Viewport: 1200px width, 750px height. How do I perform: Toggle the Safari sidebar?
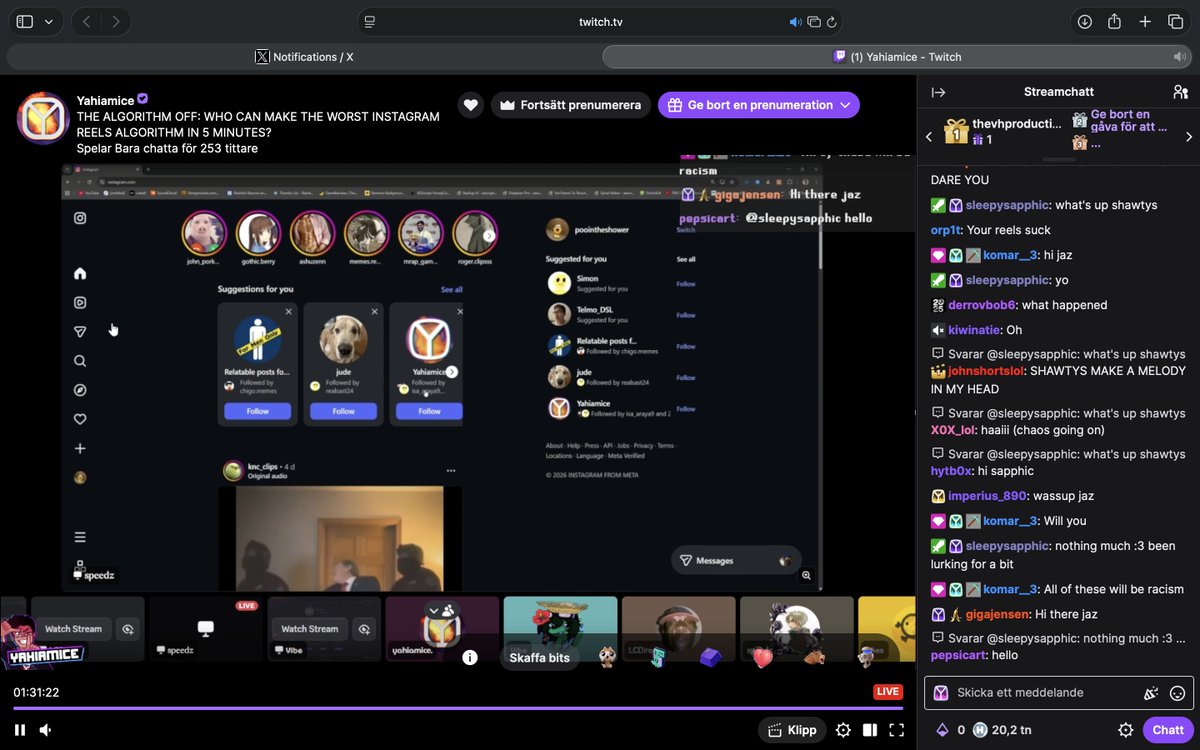click(x=25, y=21)
